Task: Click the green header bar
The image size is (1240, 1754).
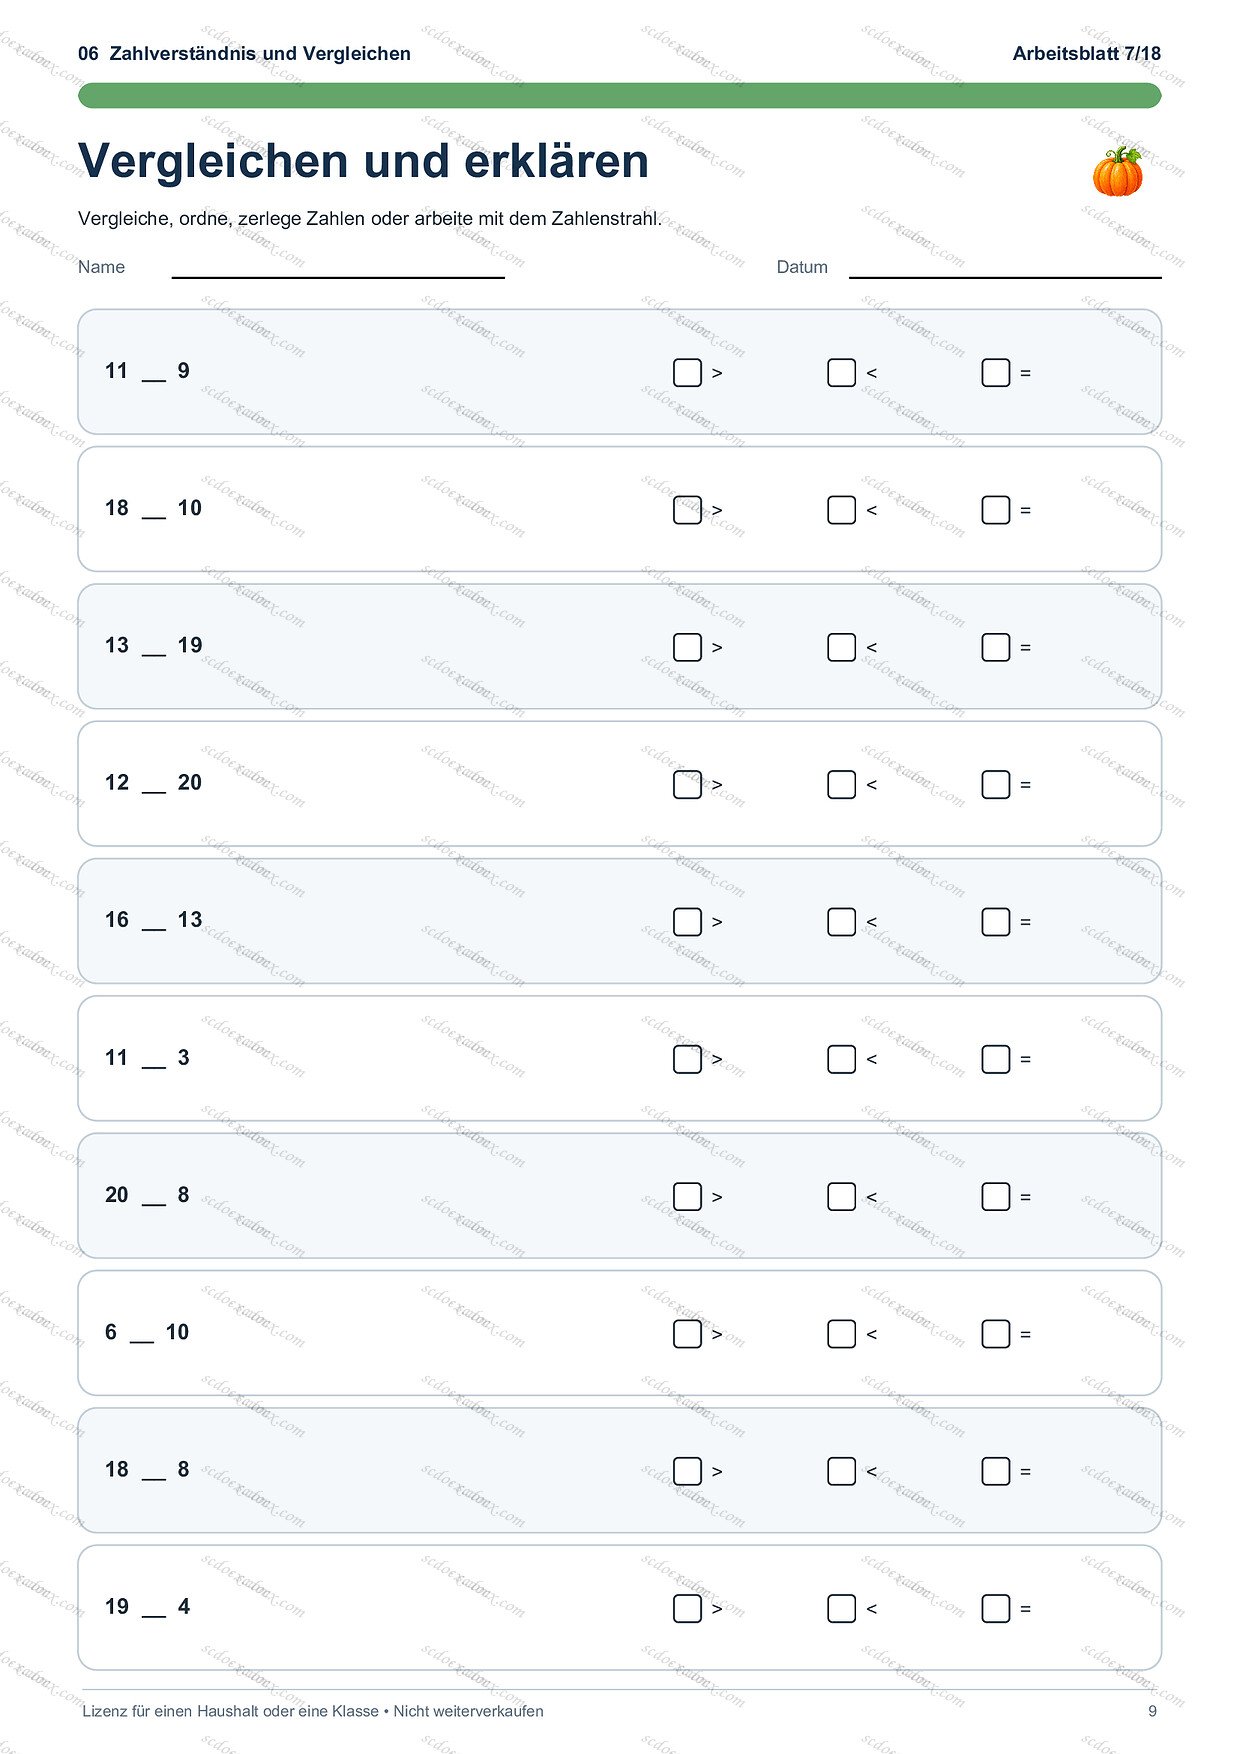Action: coord(620,96)
